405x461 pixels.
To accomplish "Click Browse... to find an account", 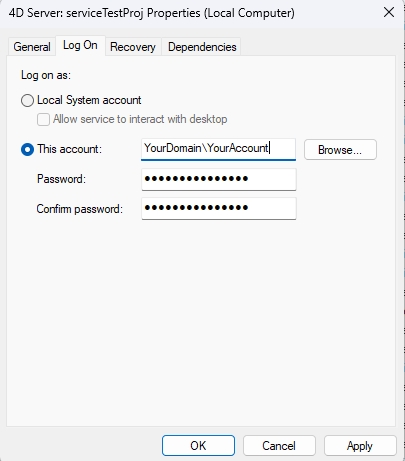I will pos(340,150).
